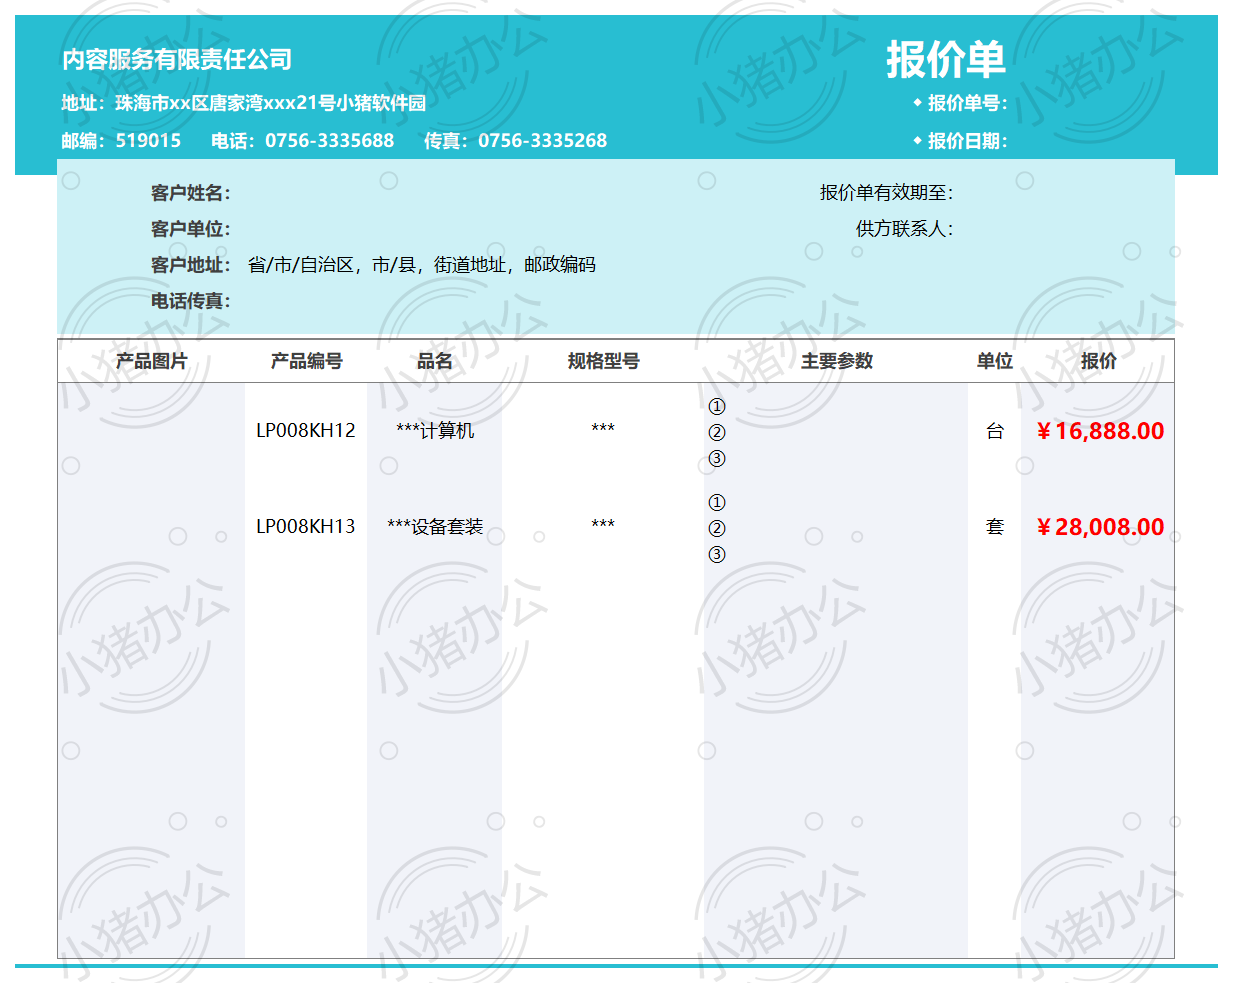Click product name cell ***设备套装
The width and height of the screenshot is (1233, 983).
coord(435,527)
